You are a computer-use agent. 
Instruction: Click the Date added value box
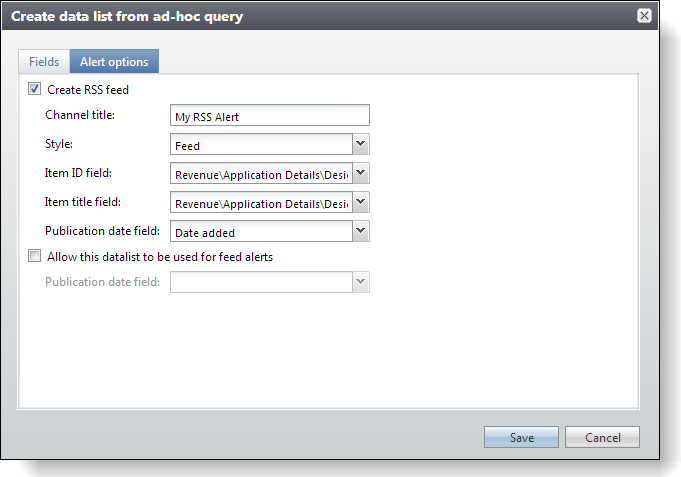[x=261, y=232]
